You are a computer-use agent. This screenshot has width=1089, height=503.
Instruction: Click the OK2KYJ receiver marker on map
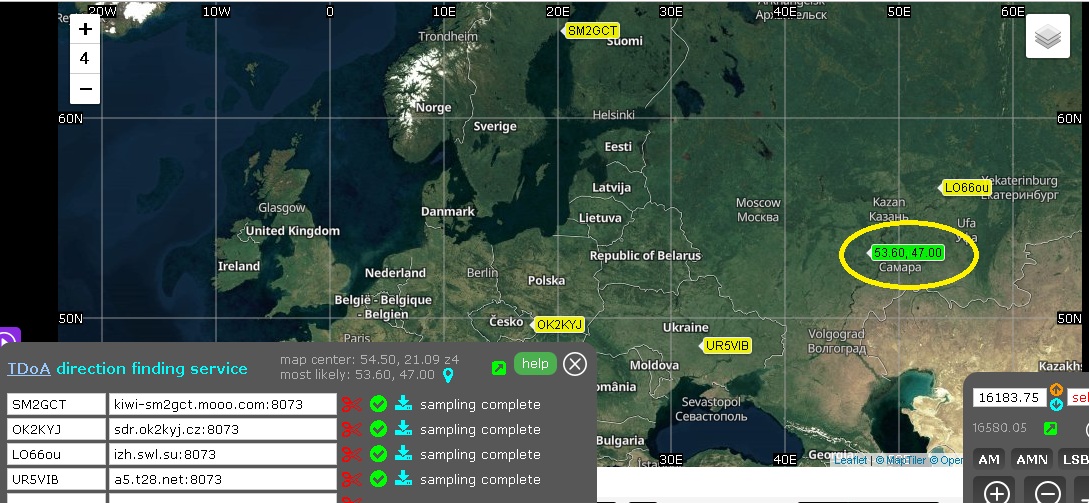tap(558, 324)
